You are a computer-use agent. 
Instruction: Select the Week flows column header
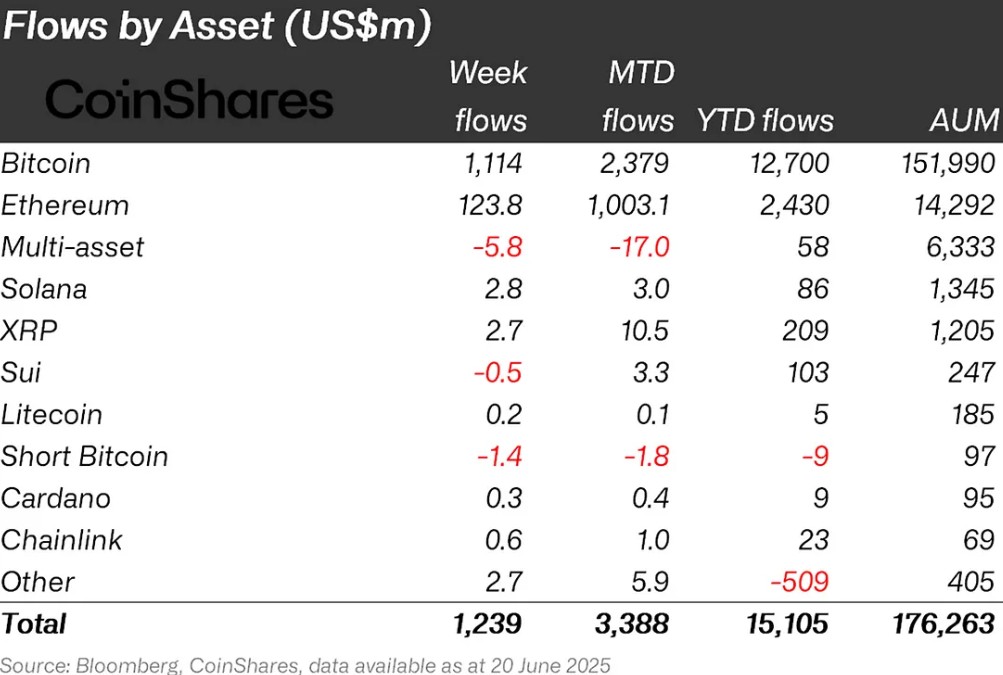click(x=489, y=96)
